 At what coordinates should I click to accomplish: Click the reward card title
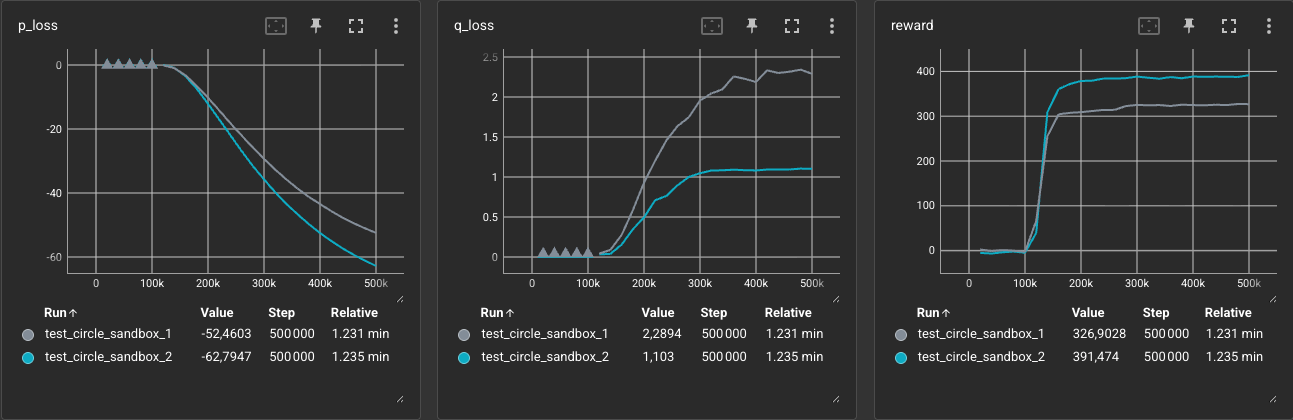point(912,26)
